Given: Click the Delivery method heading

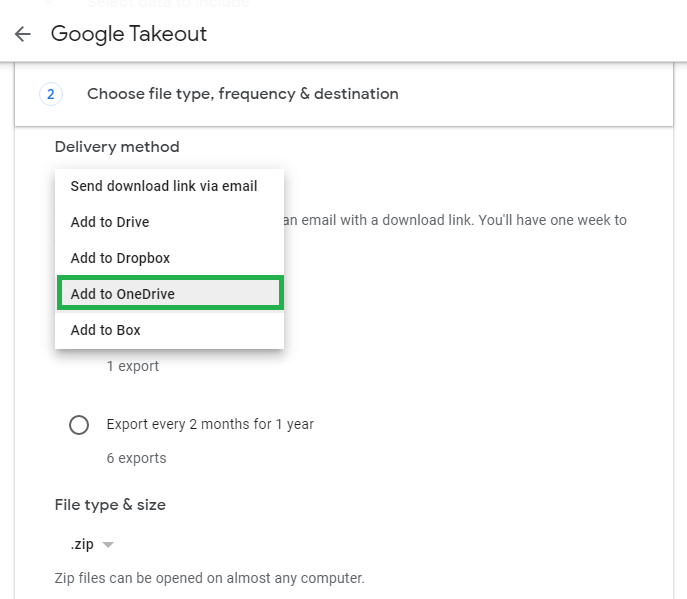Looking at the screenshot, I should tap(117, 147).
